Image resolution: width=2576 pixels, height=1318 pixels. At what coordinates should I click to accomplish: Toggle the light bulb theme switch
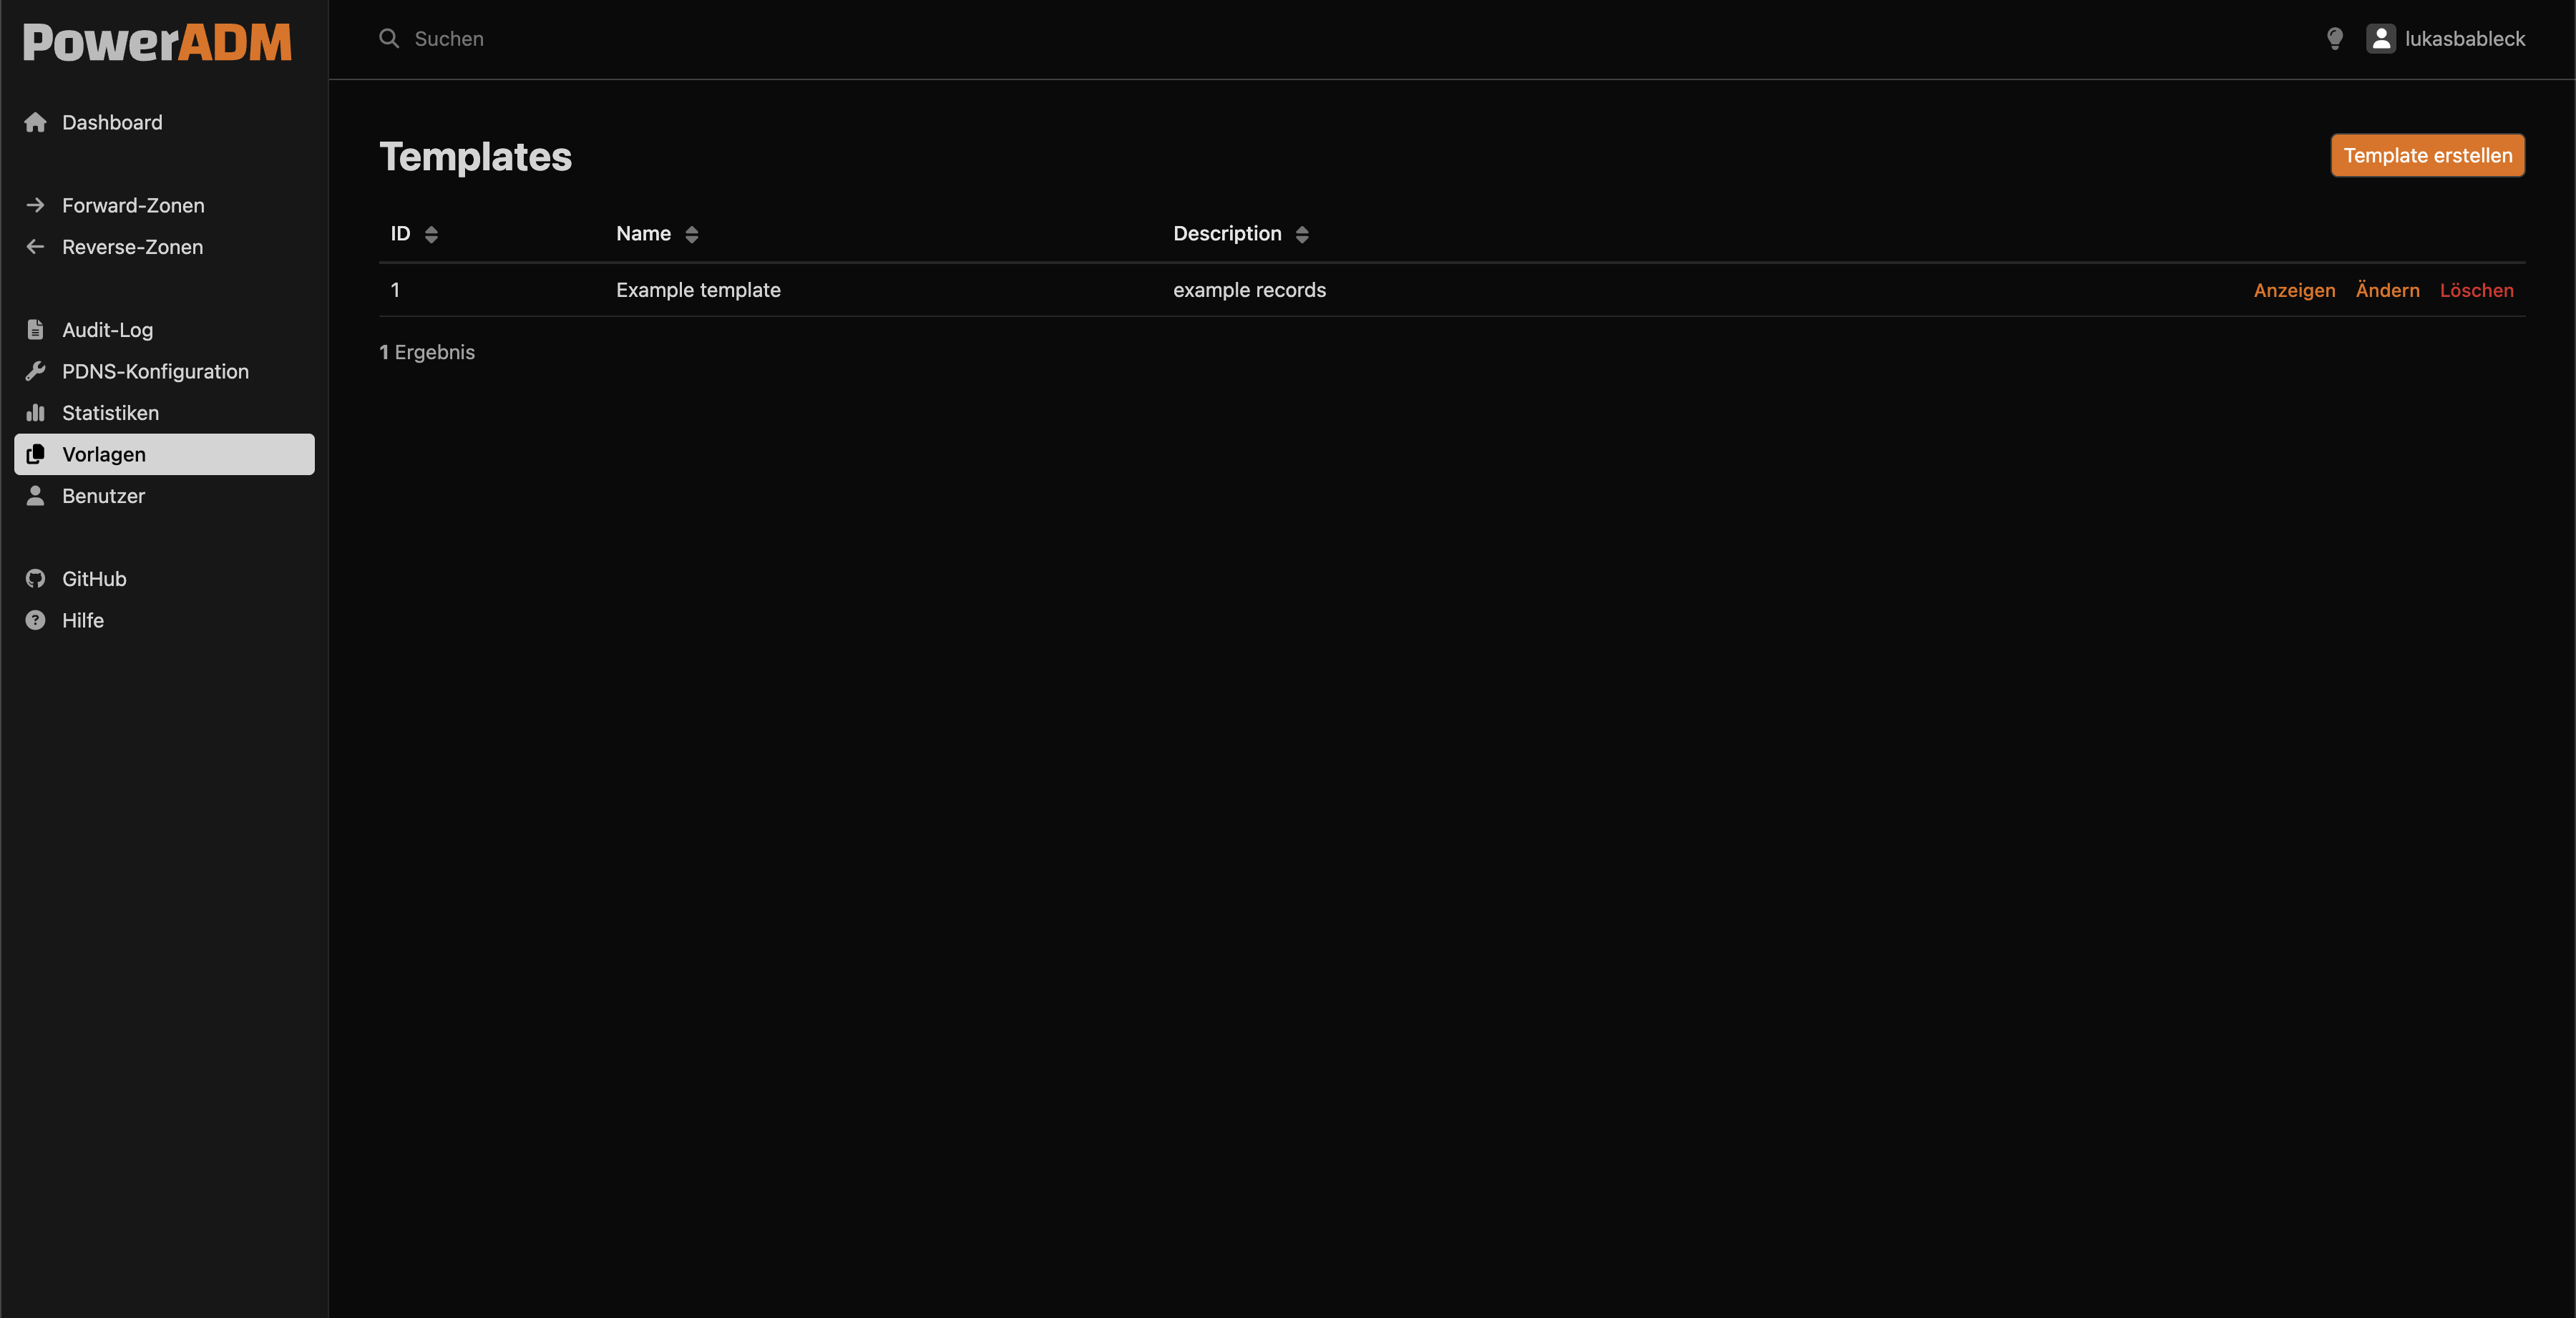pyautogui.click(x=2334, y=39)
